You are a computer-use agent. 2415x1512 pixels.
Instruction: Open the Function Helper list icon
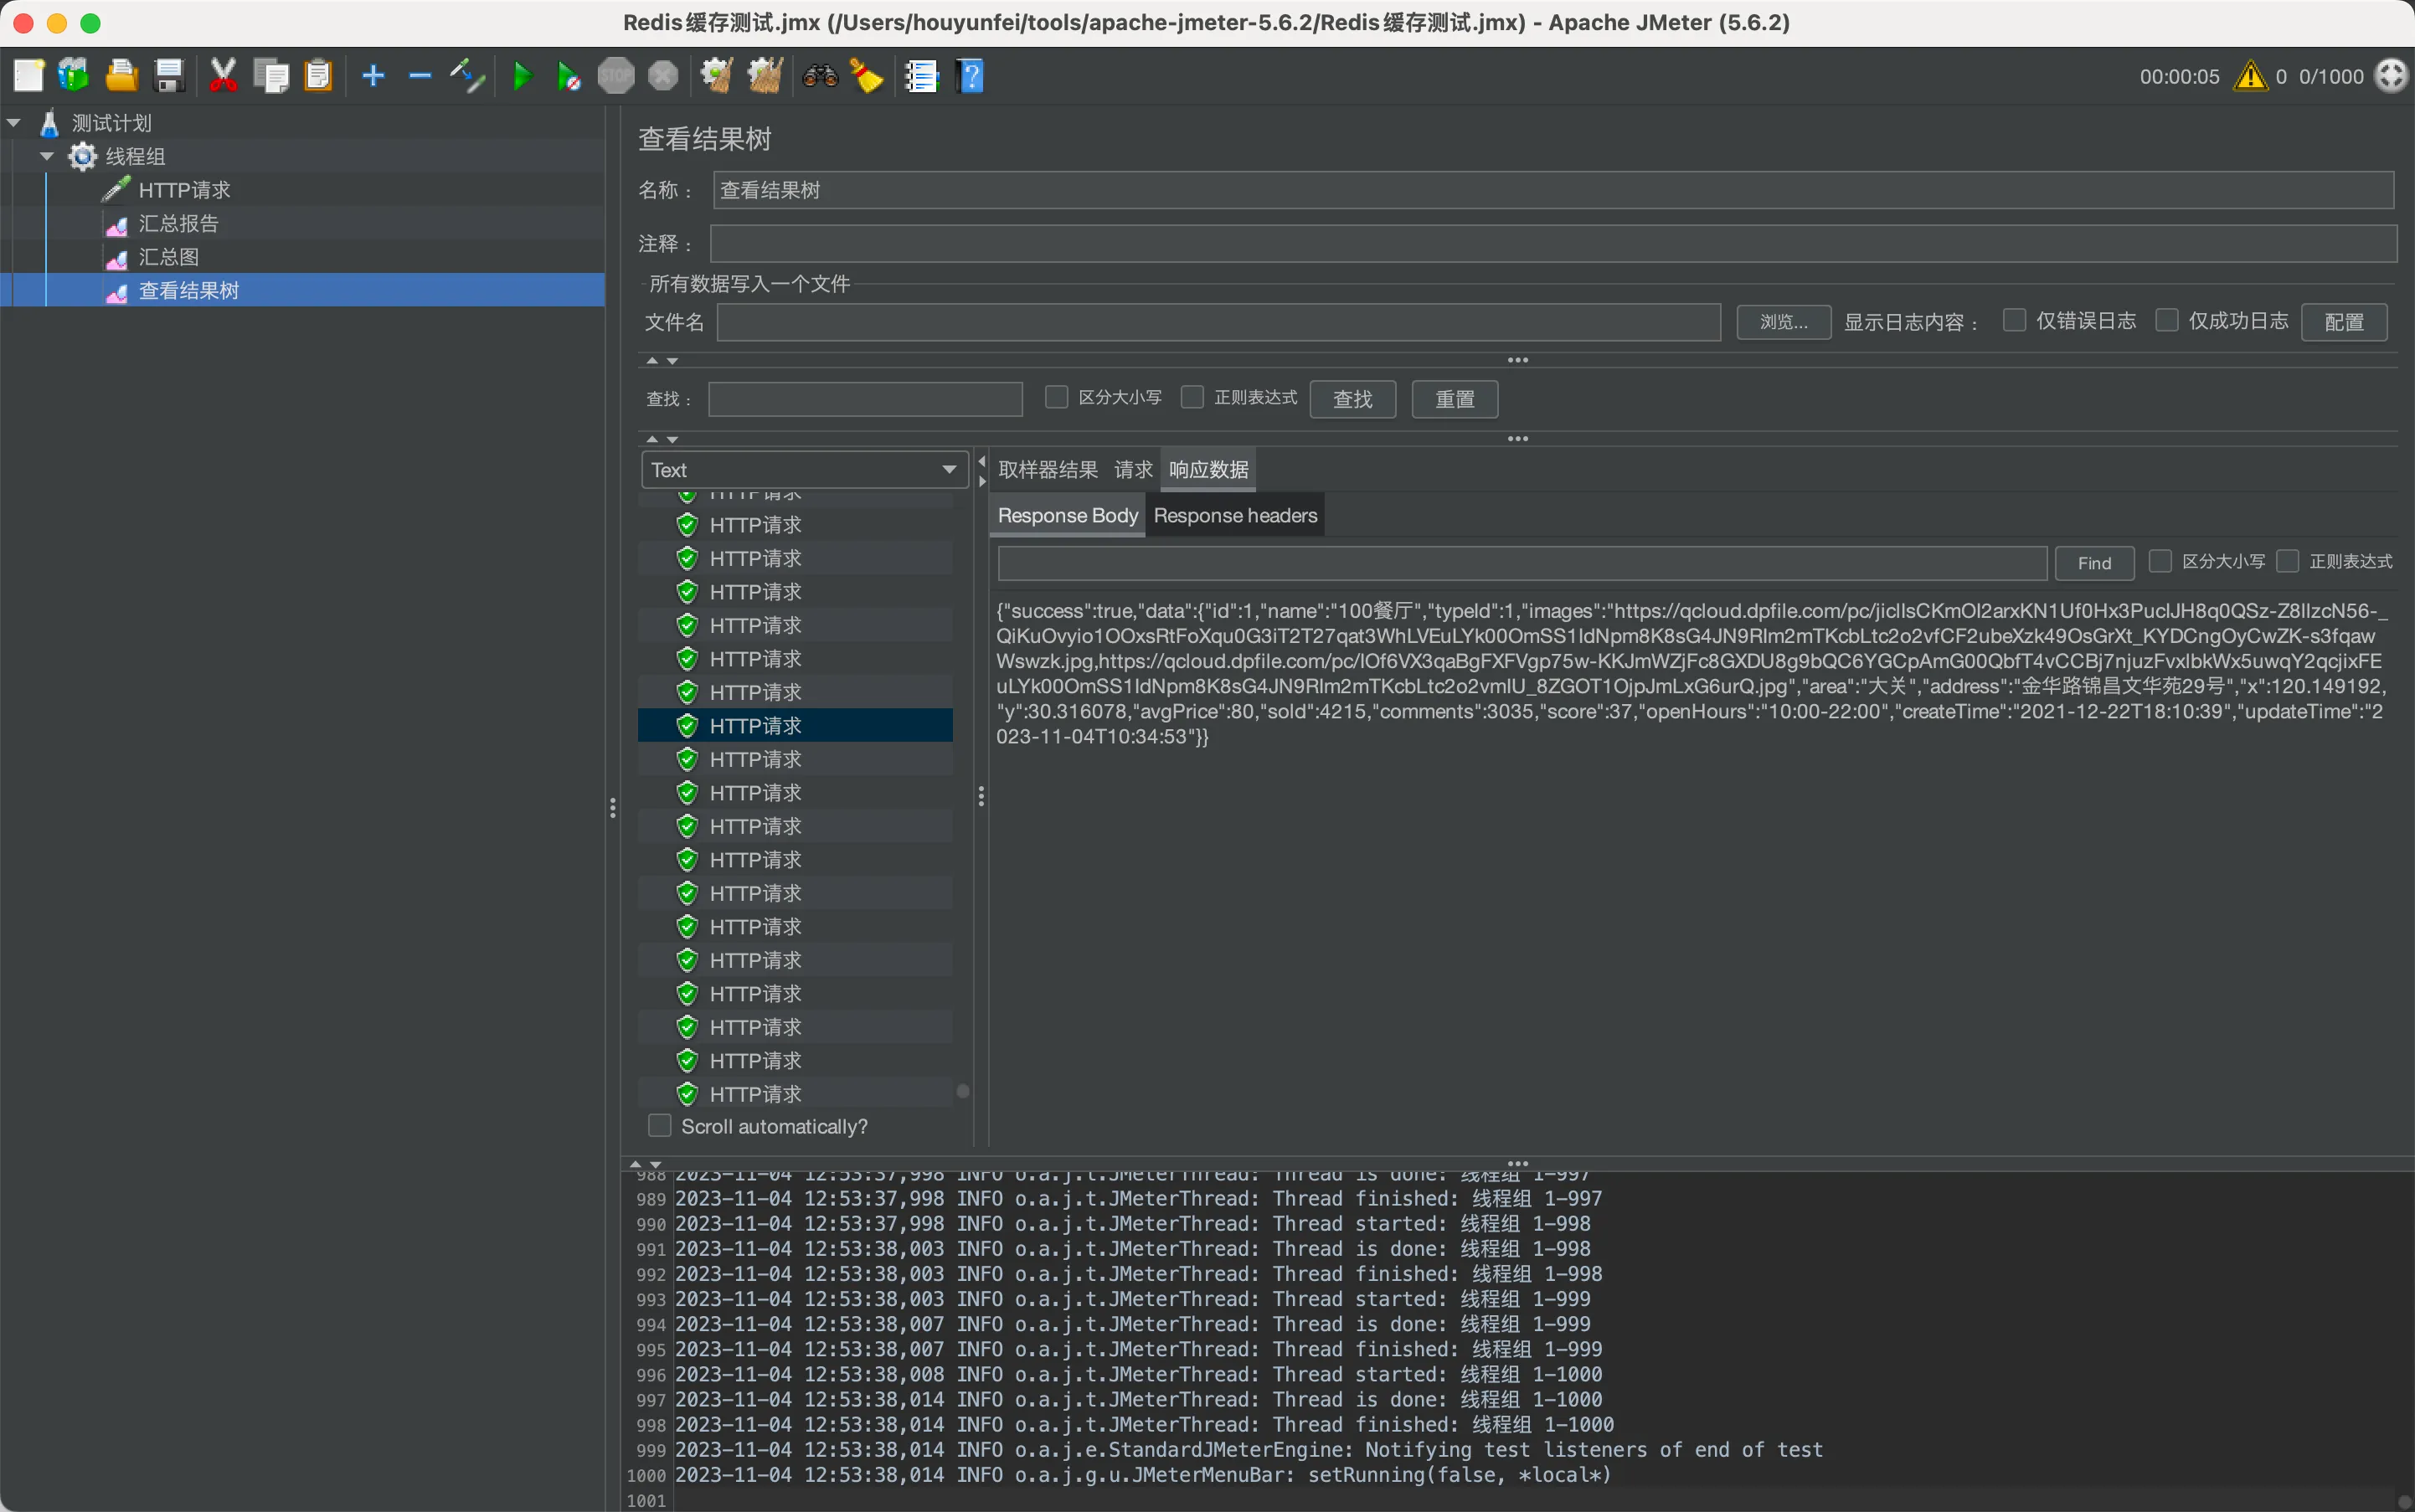pyautogui.click(x=921, y=76)
